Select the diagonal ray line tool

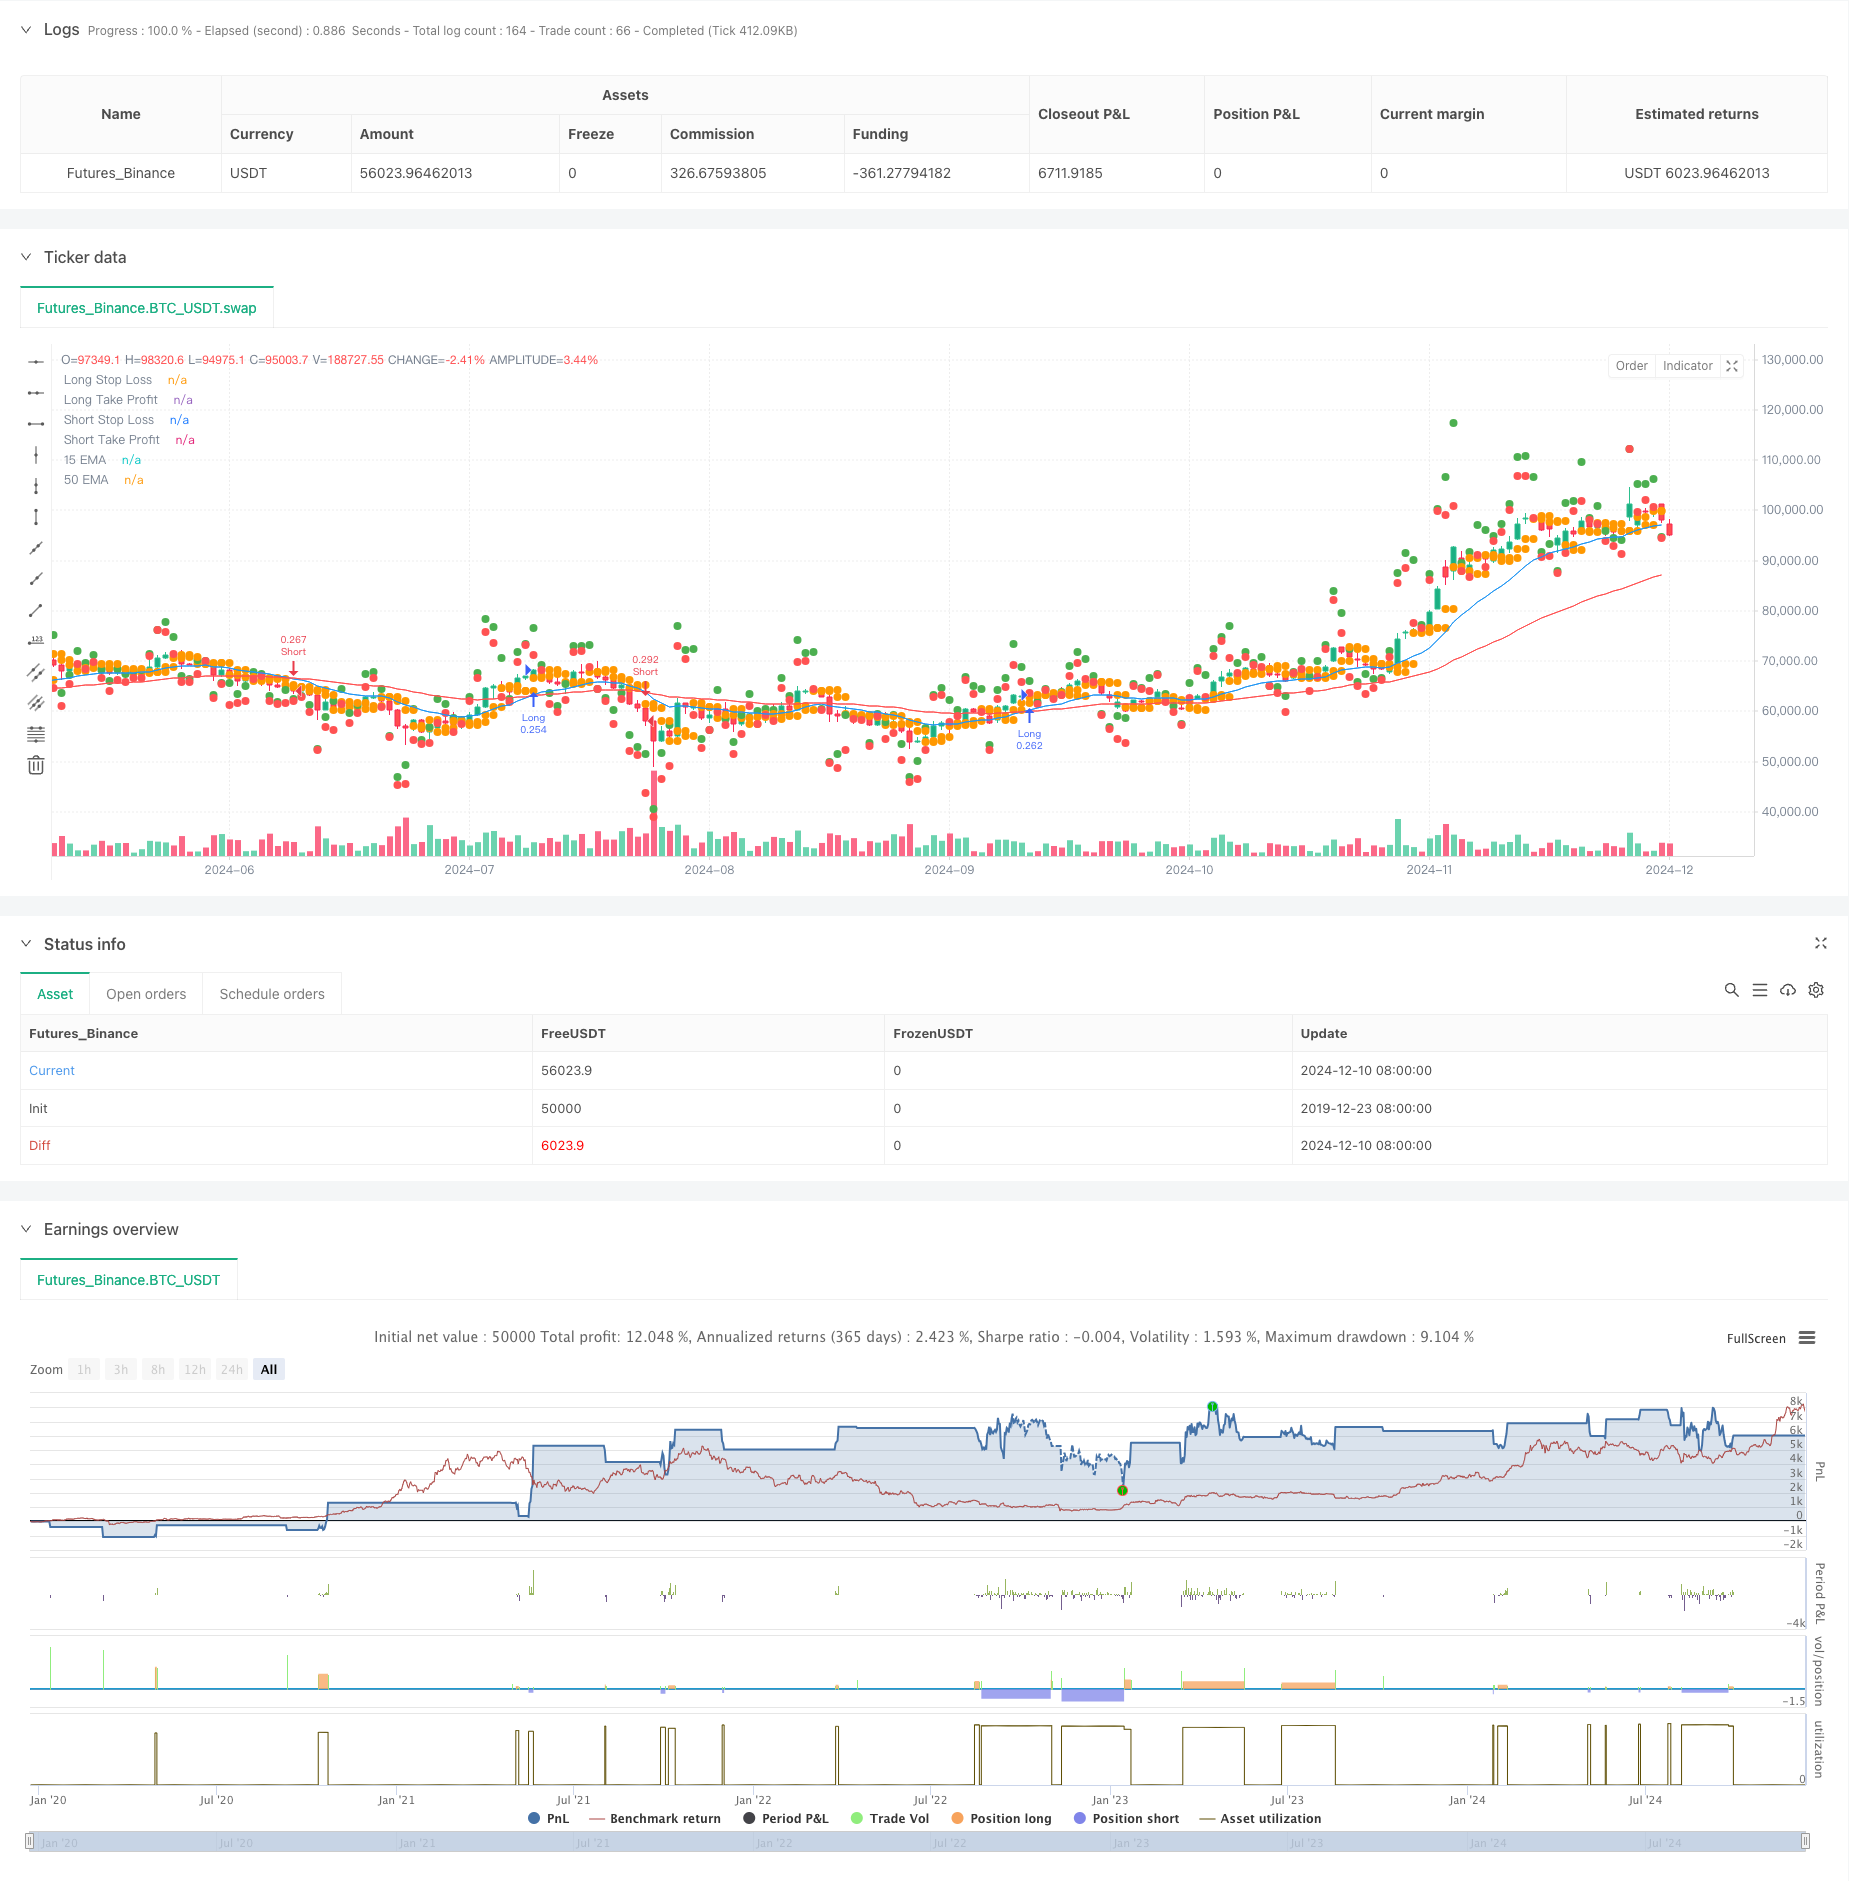click(x=36, y=579)
